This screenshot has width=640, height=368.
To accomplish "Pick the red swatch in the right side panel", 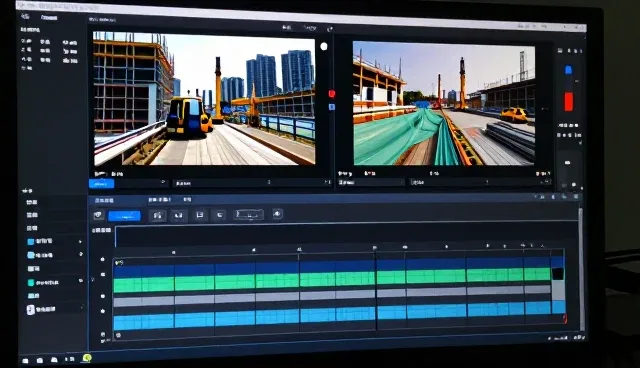I will point(568,101).
